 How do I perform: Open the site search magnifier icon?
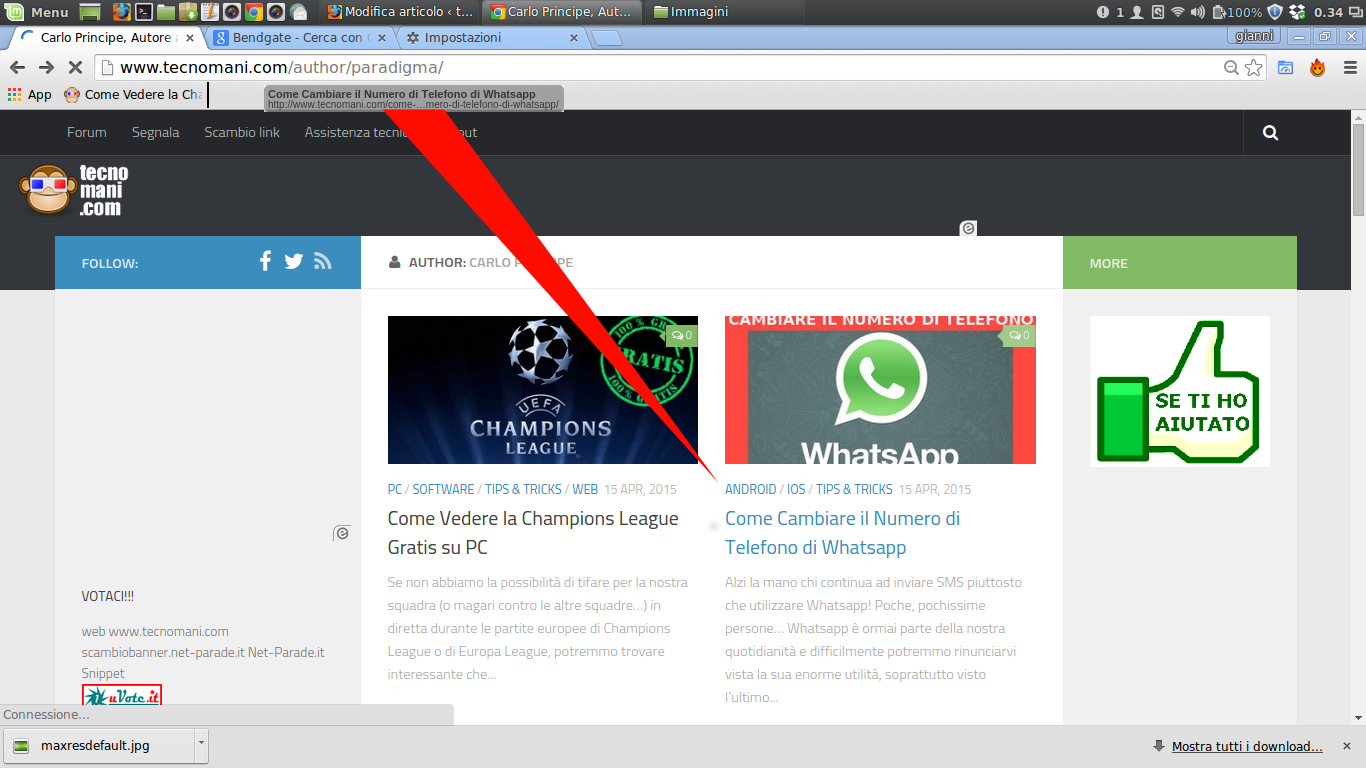[1270, 132]
